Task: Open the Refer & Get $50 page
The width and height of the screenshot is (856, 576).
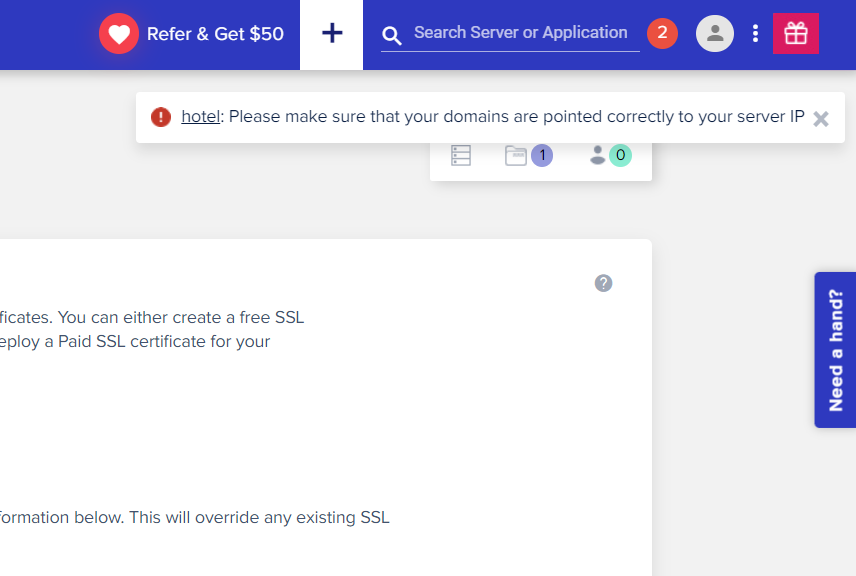Action: point(213,33)
